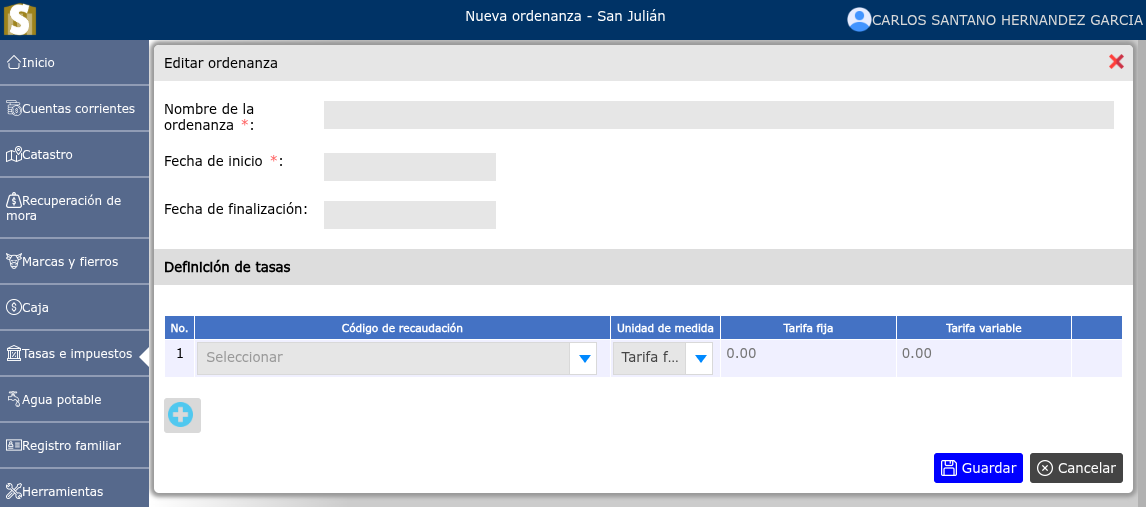Viewport: 1146px width, 507px height.
Task: Open the Catastro menu entry
Action: [74, 155]
